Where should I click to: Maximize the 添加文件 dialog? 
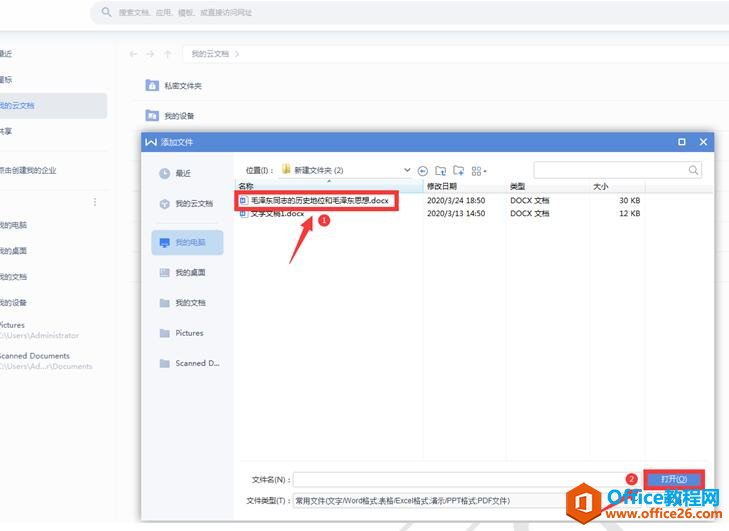682,142
